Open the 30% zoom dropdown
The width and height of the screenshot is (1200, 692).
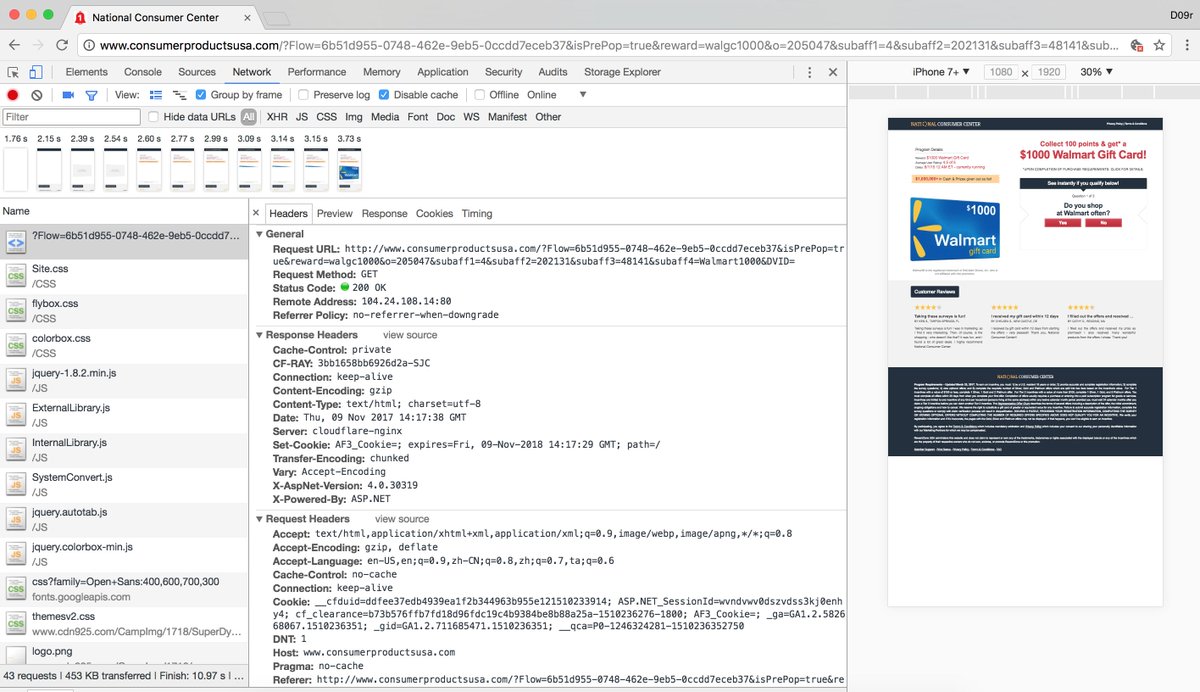pos(1096,72)
